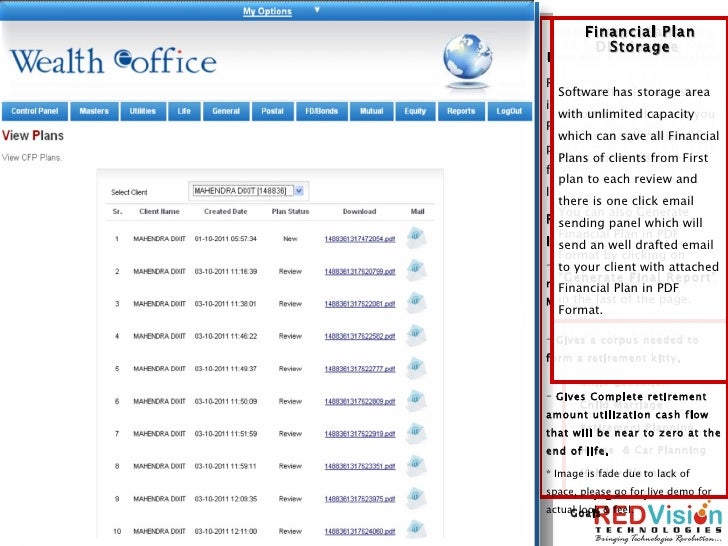The width and height of the screenshot is (728, 546).
Task: Click mail icon for plan row 1
Action: [416, 238]
